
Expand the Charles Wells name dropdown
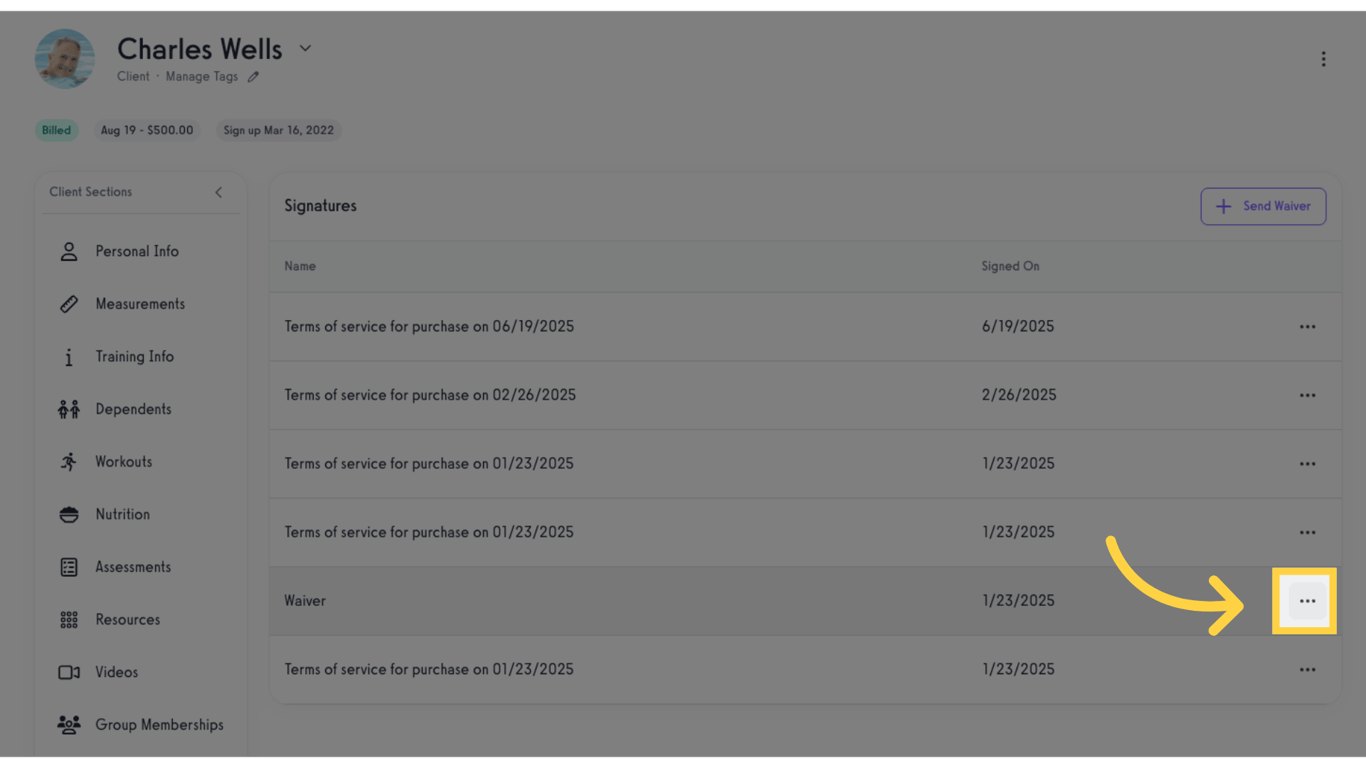click(x=305, y=48)
